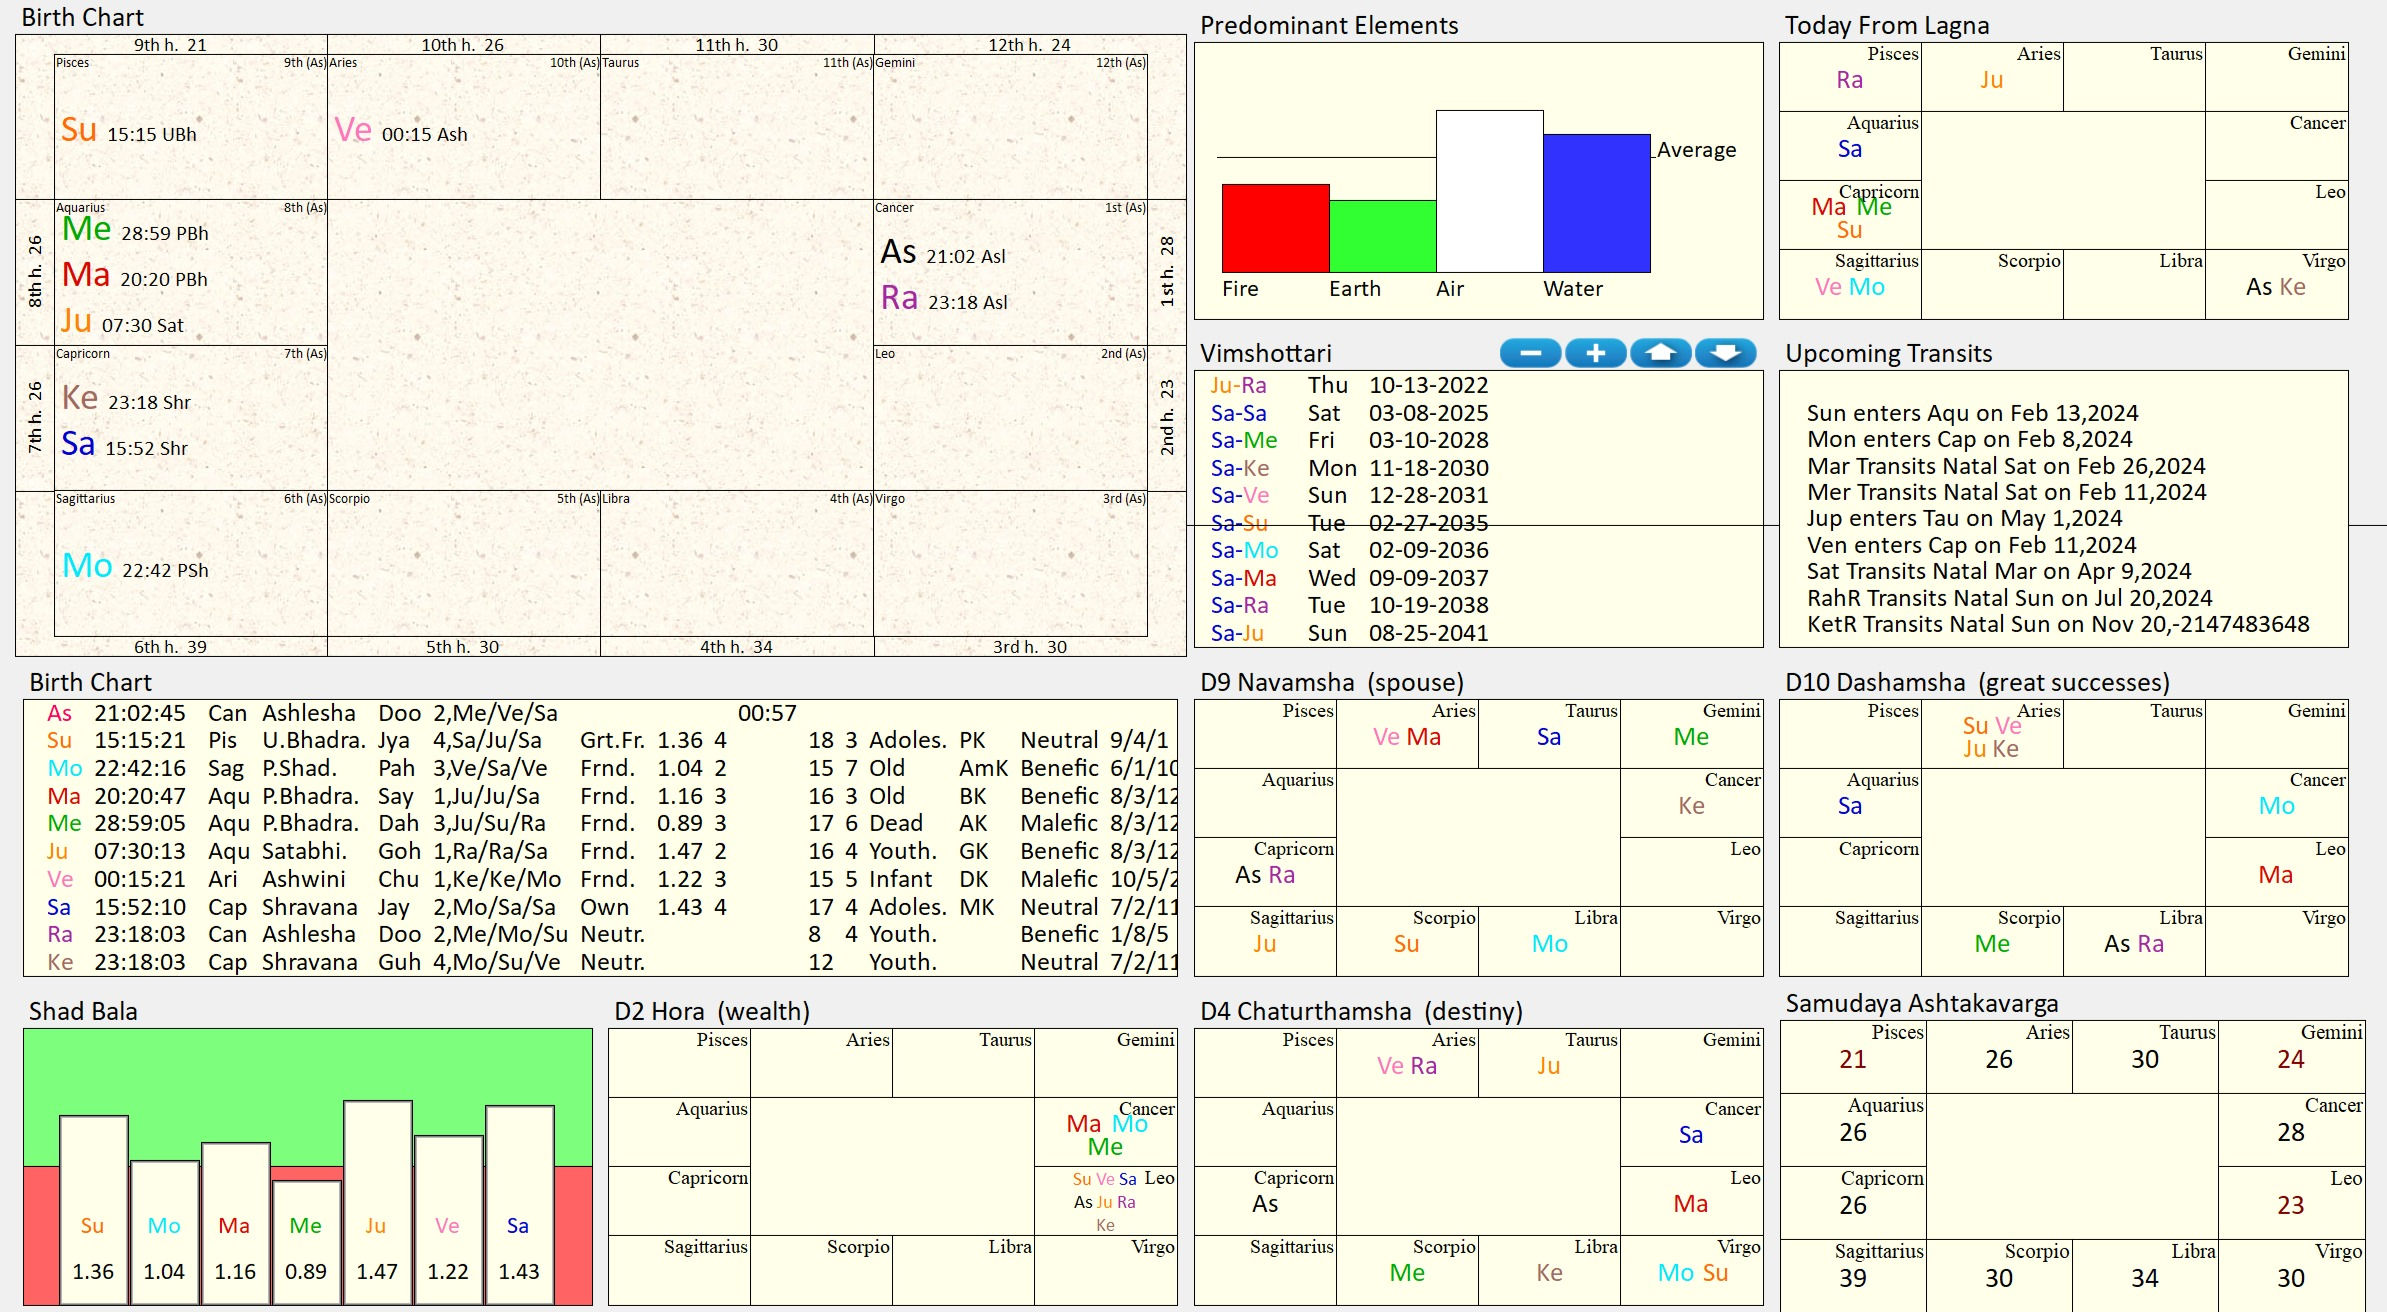This screenshot has width=2387, height=1312.
Task: Click the D9 Navamsha (spouse) chart title
Action: click(1331, 682)
